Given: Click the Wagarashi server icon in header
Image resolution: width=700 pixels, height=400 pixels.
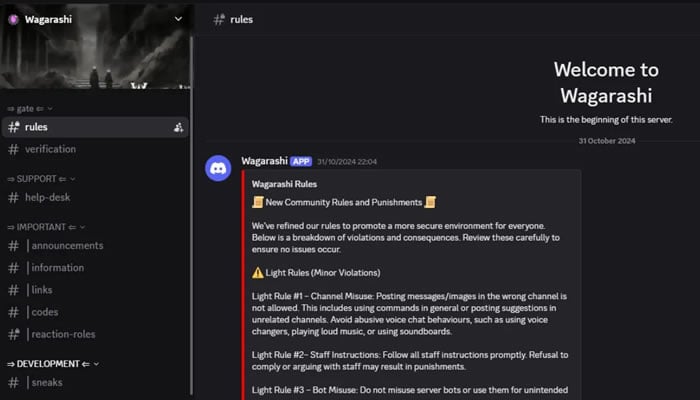Looking at the screenshot, I should 14,19.
